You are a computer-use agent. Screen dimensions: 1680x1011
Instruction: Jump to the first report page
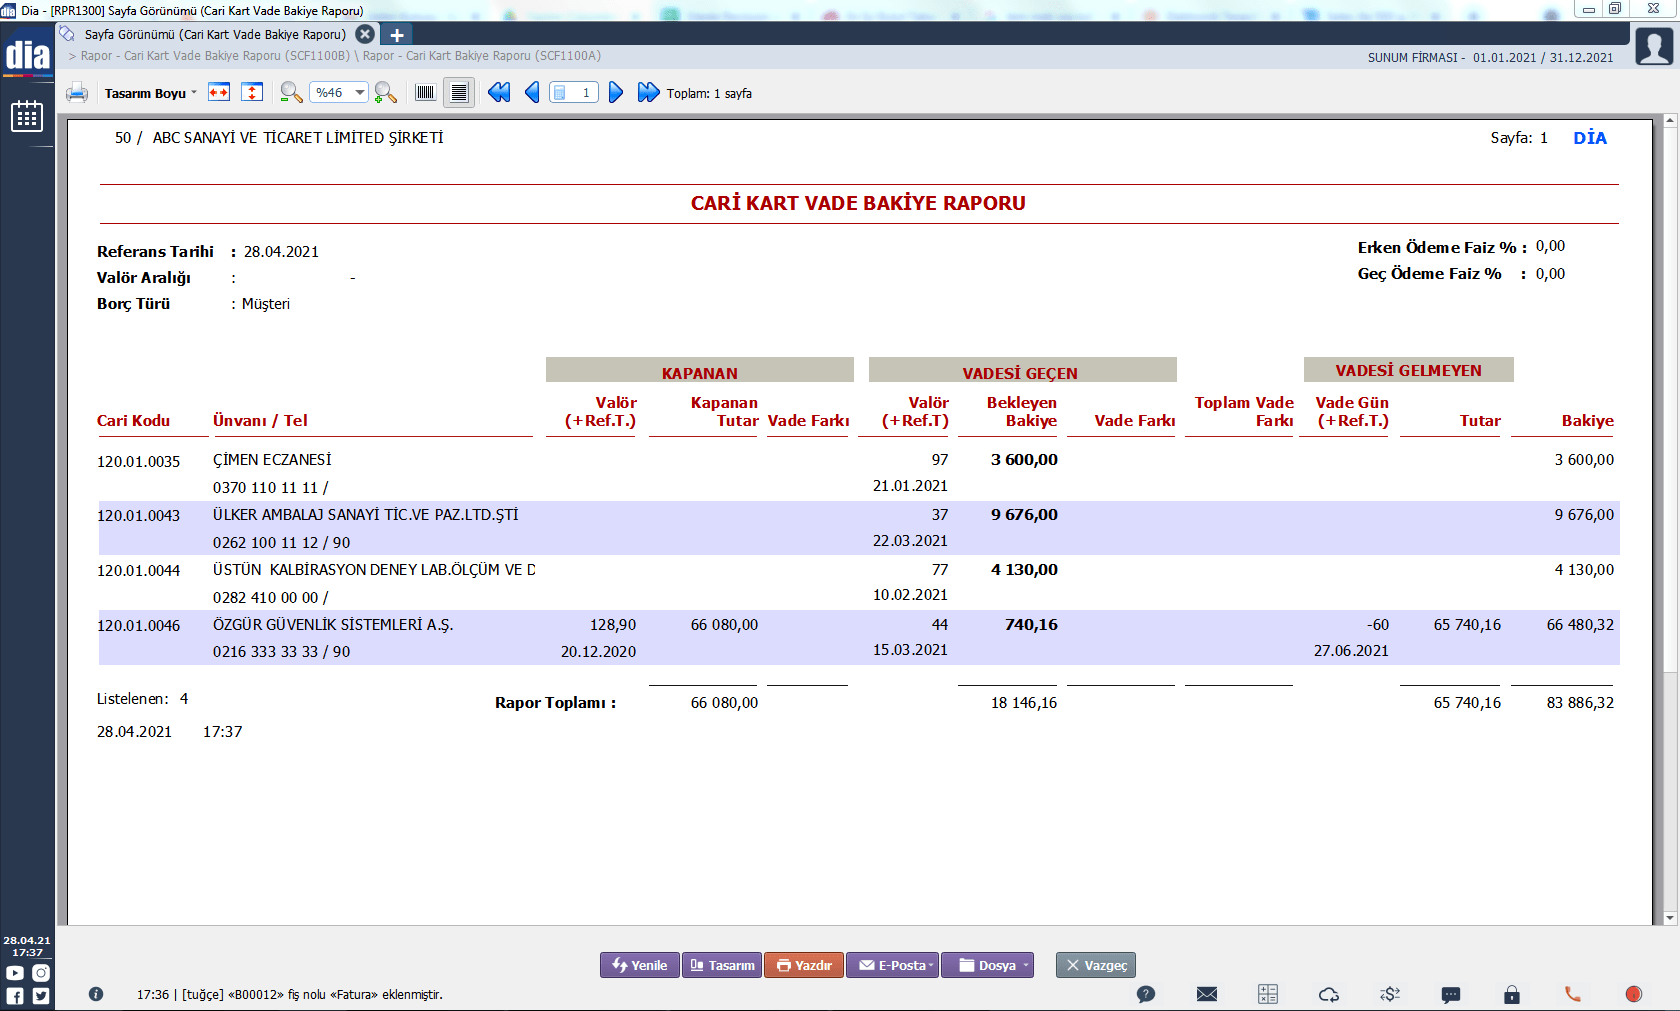click(499, 93)
